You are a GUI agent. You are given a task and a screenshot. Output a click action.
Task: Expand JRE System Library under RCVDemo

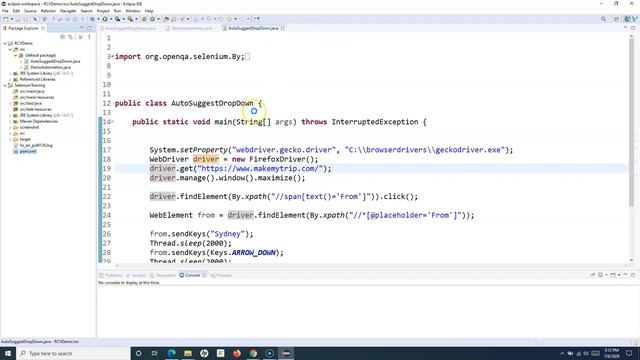pyautogui.click(x=10, y=73)
